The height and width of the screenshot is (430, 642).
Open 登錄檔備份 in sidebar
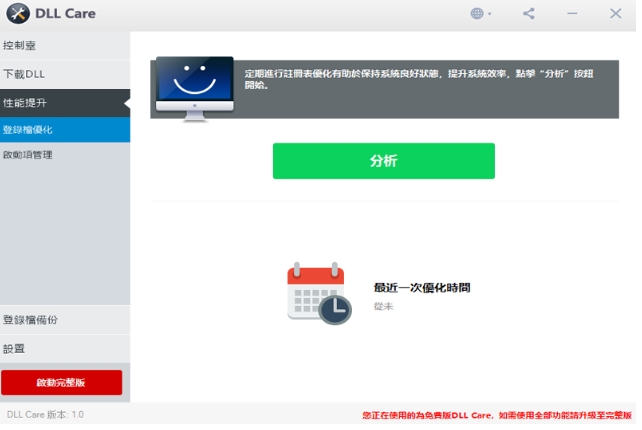[x=65, y=320]
